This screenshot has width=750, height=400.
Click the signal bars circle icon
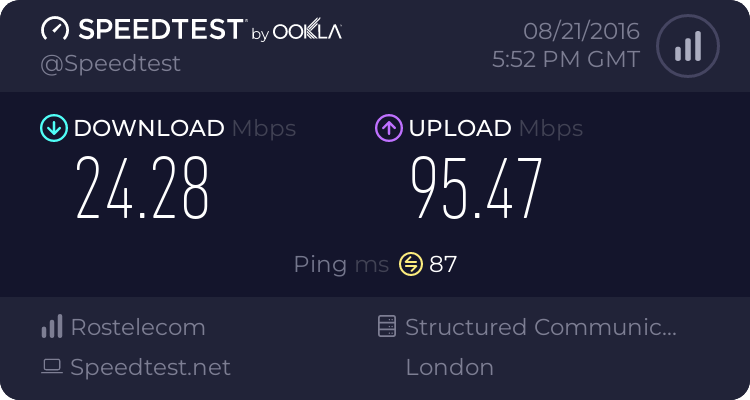[688, 46]
